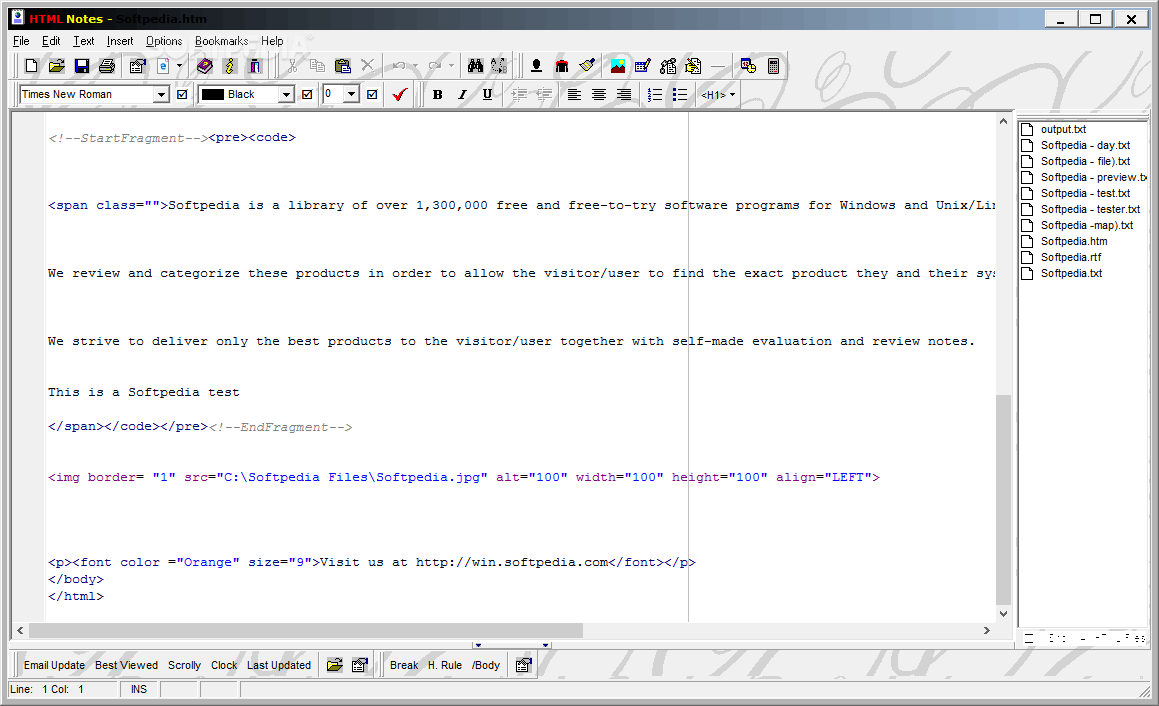Open the font size dropdown showing 0
The image size is (1159, 706).
tap(352, 95)
